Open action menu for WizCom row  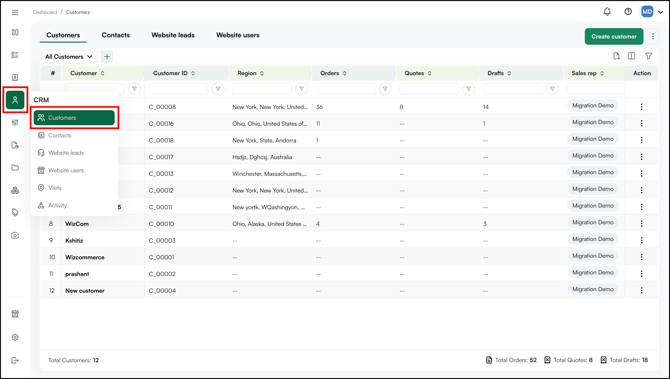point(641,223)
